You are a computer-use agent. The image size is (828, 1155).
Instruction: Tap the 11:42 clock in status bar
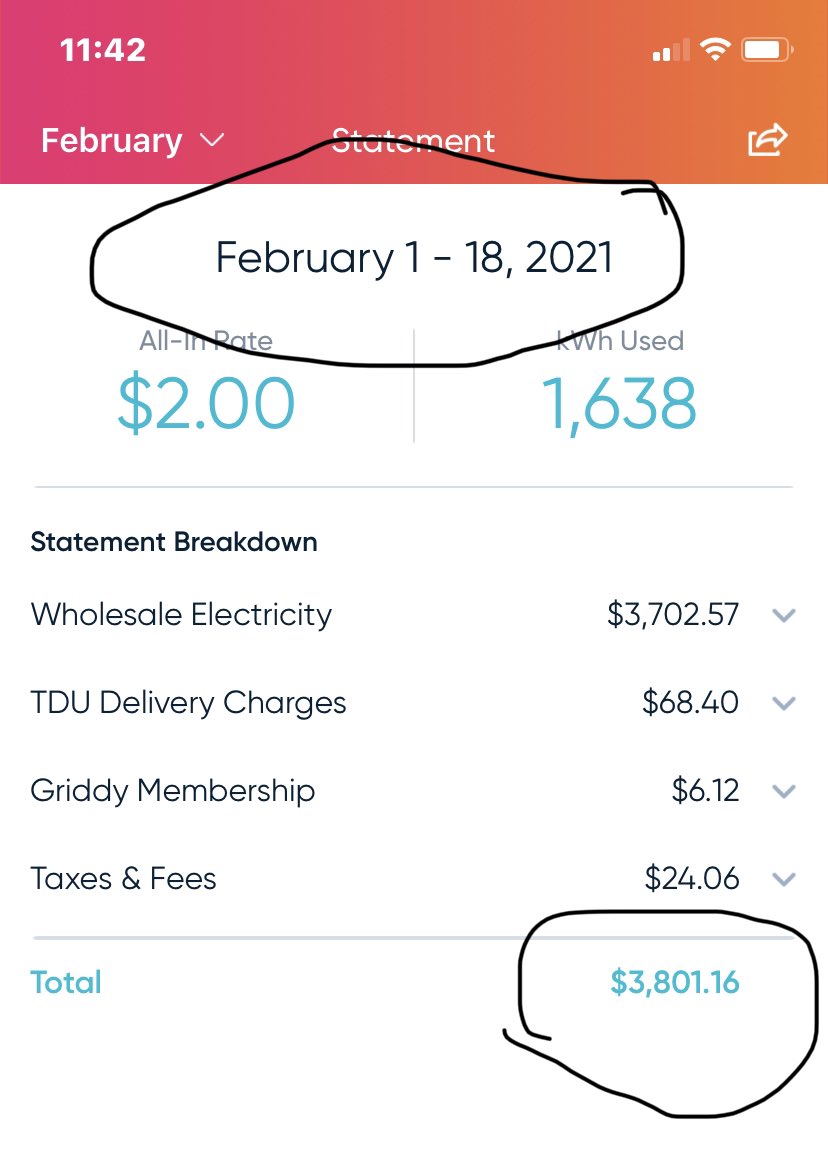[x=103, y=50]
